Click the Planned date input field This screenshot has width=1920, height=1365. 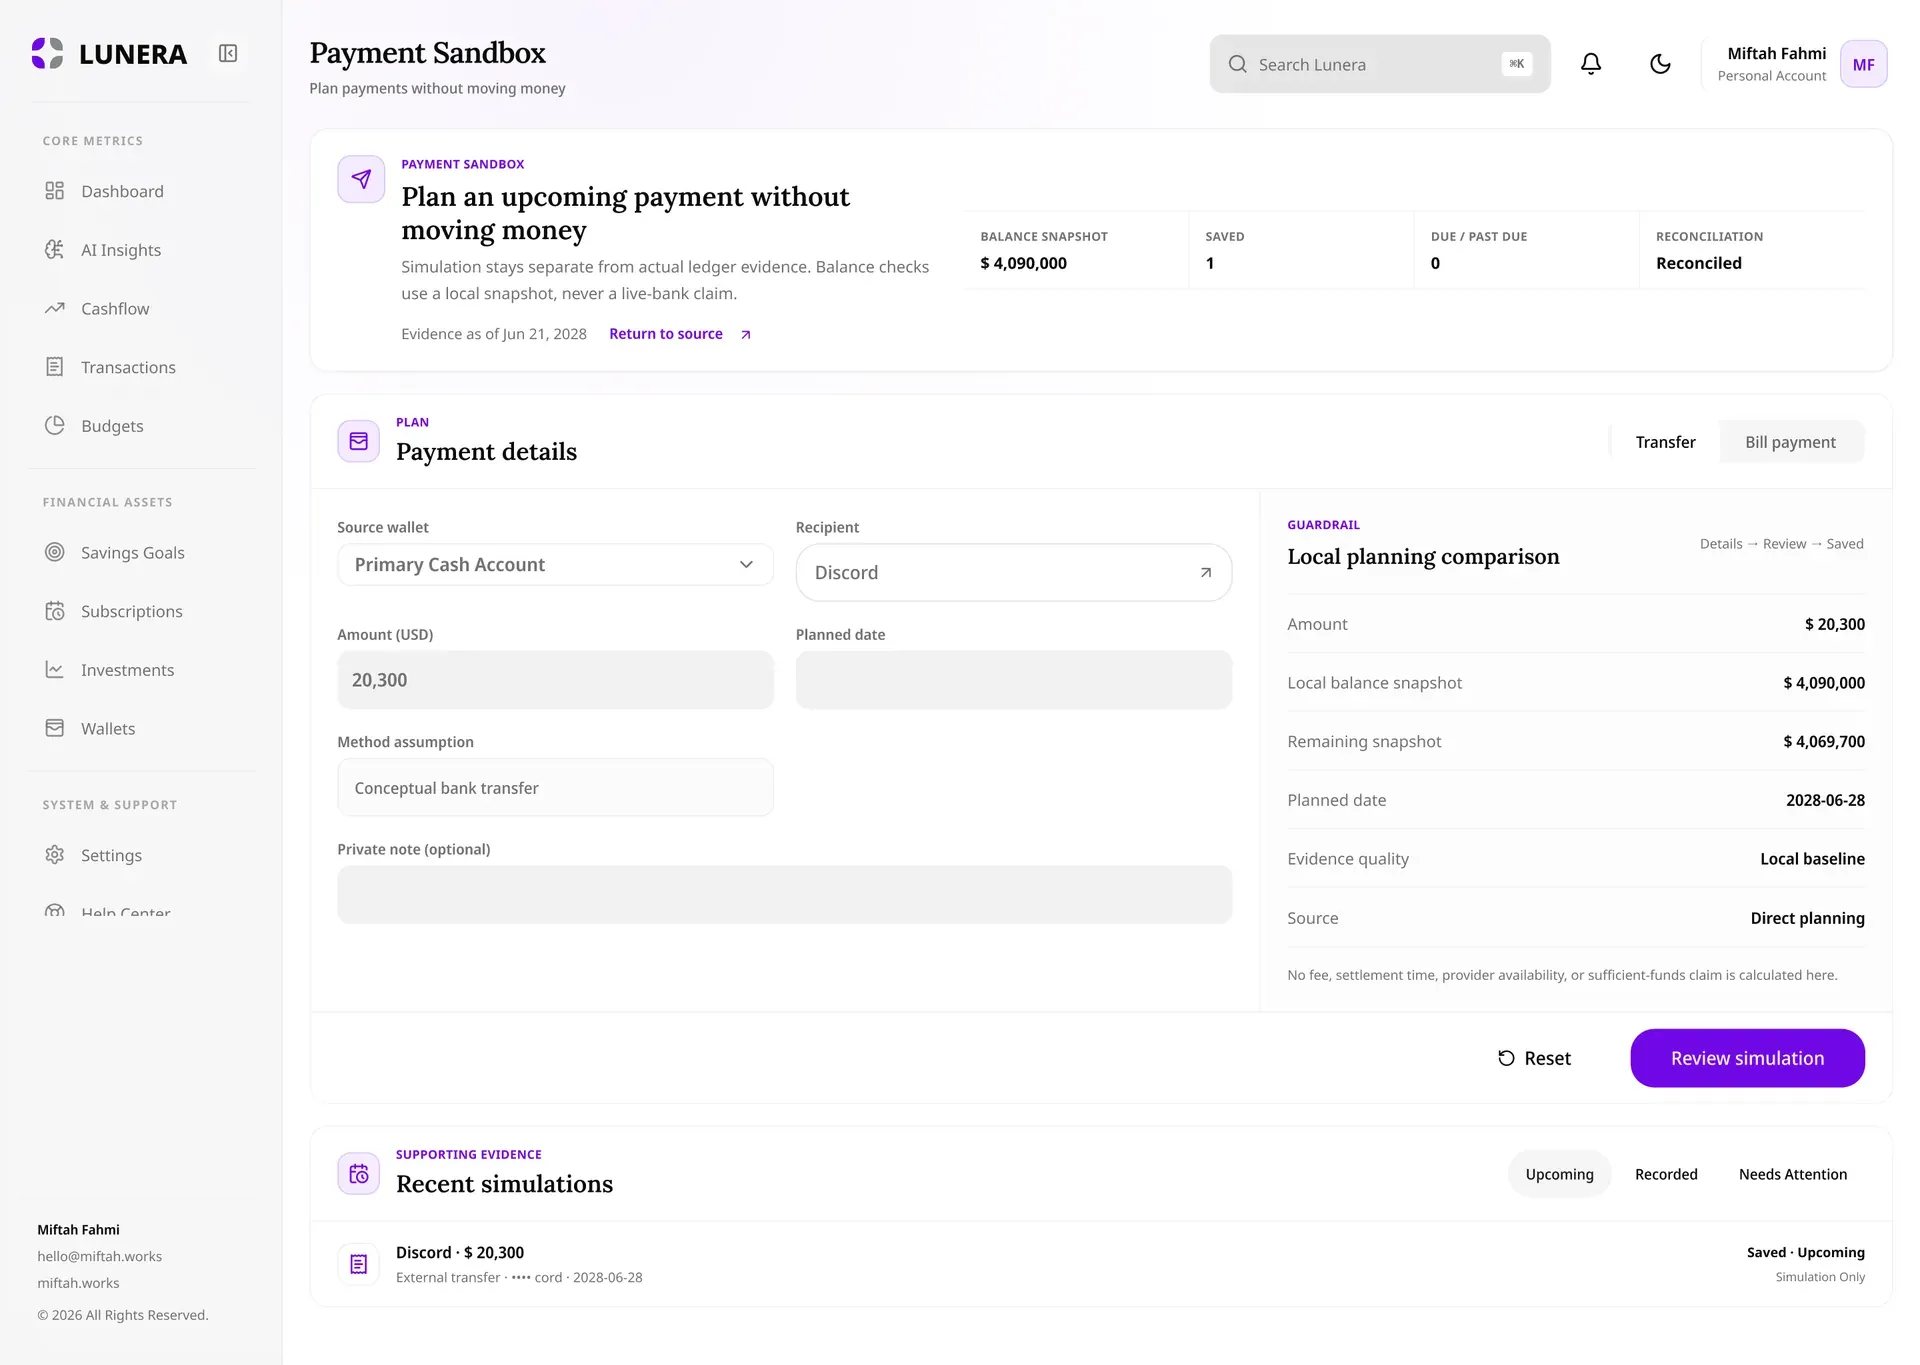coord(1013,680)
